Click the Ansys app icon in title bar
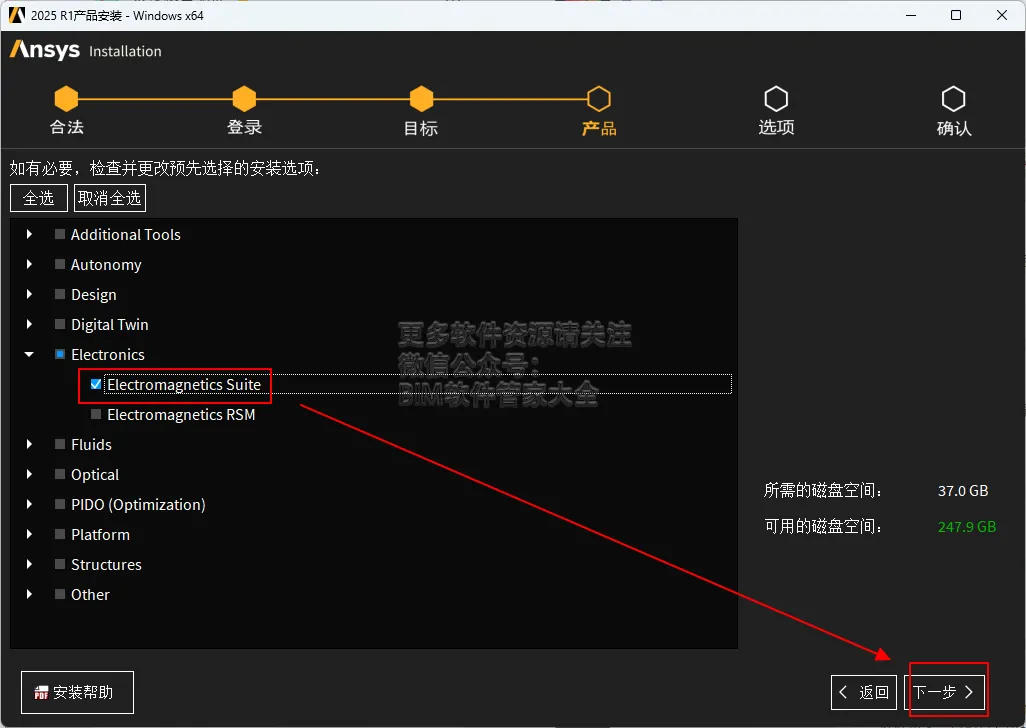Screen dimensions: 1026x728 (16, 15)
